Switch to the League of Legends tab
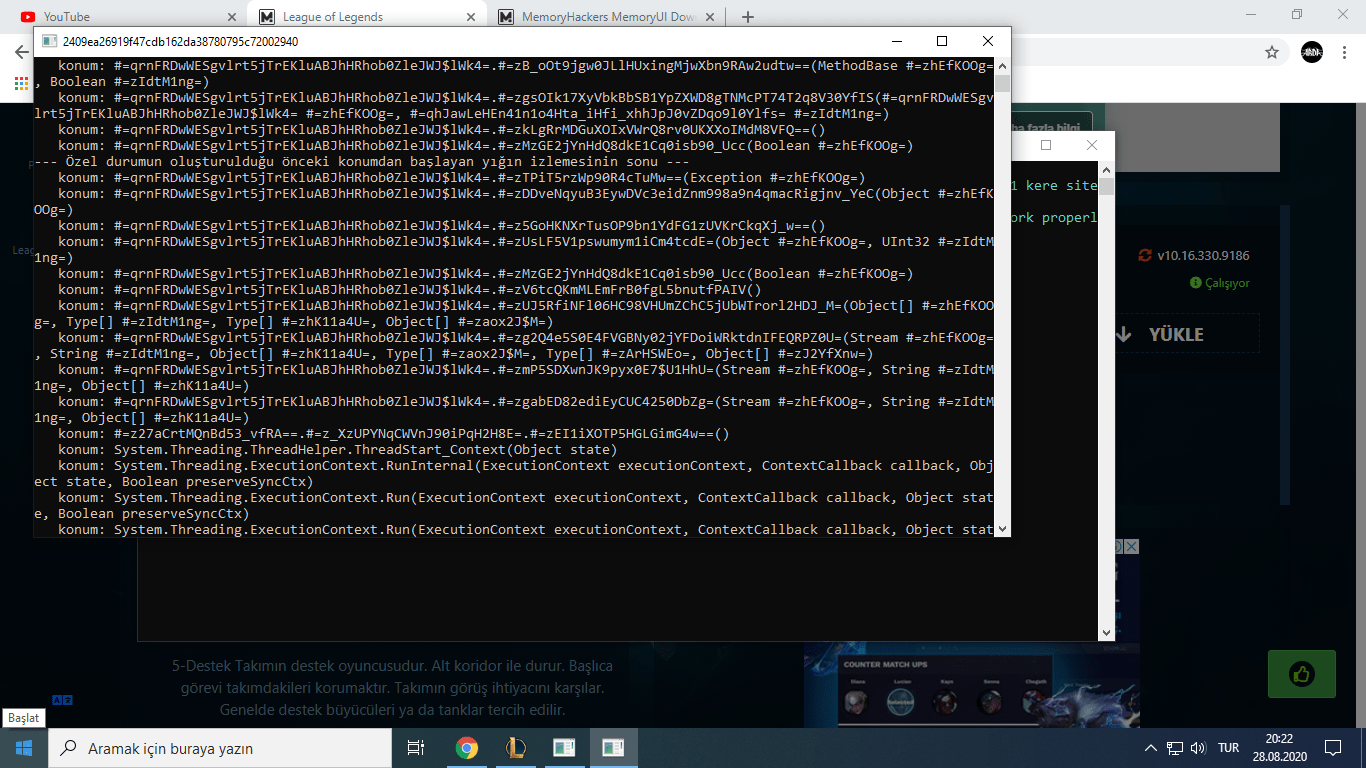 (365, 16)
